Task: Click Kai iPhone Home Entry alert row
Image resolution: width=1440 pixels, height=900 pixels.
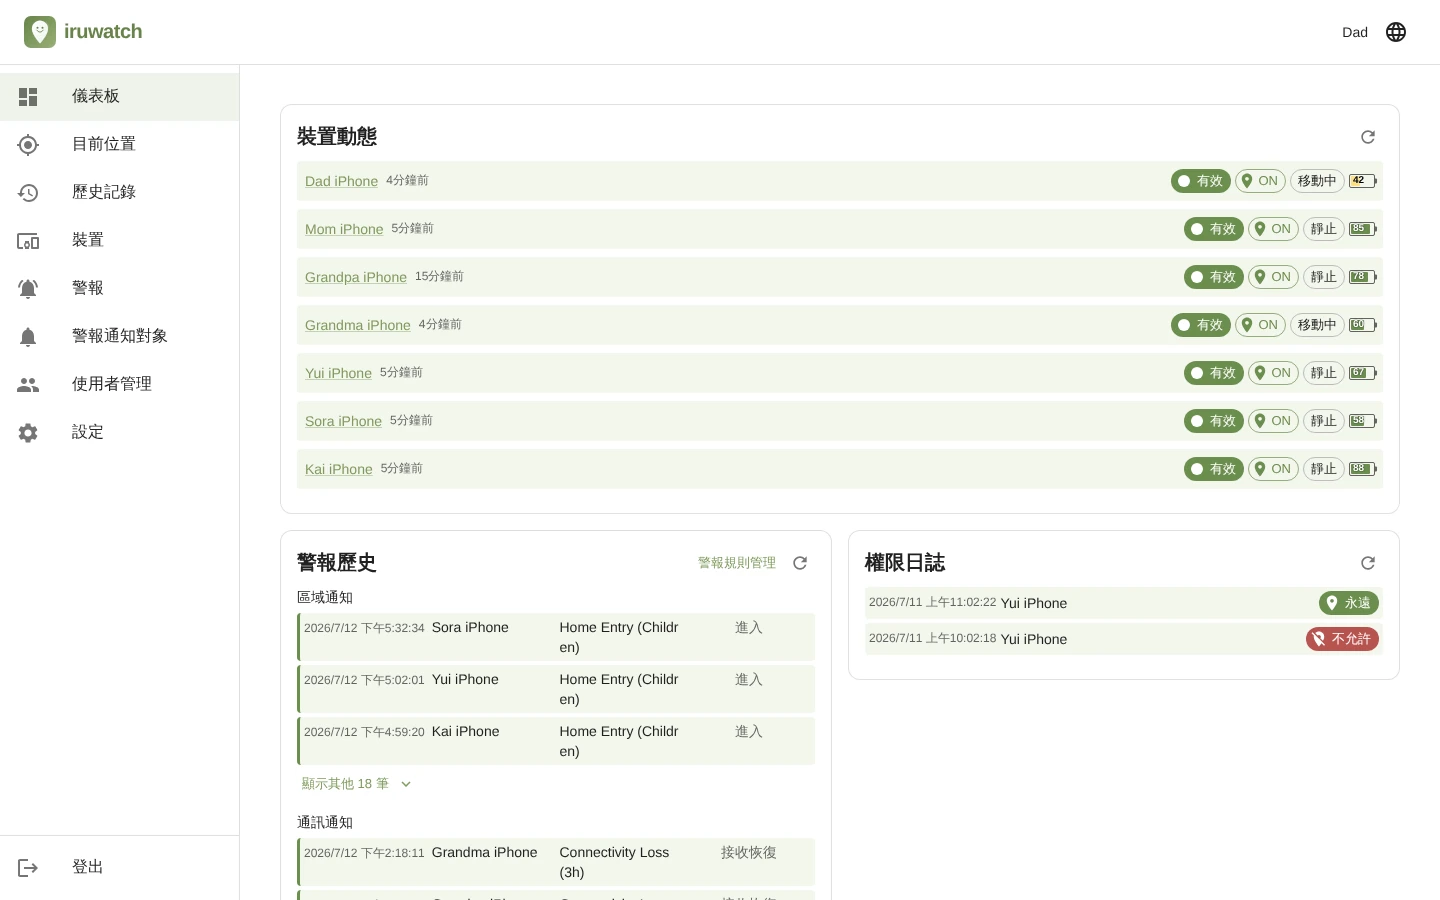Action: [x=556, y=741]
